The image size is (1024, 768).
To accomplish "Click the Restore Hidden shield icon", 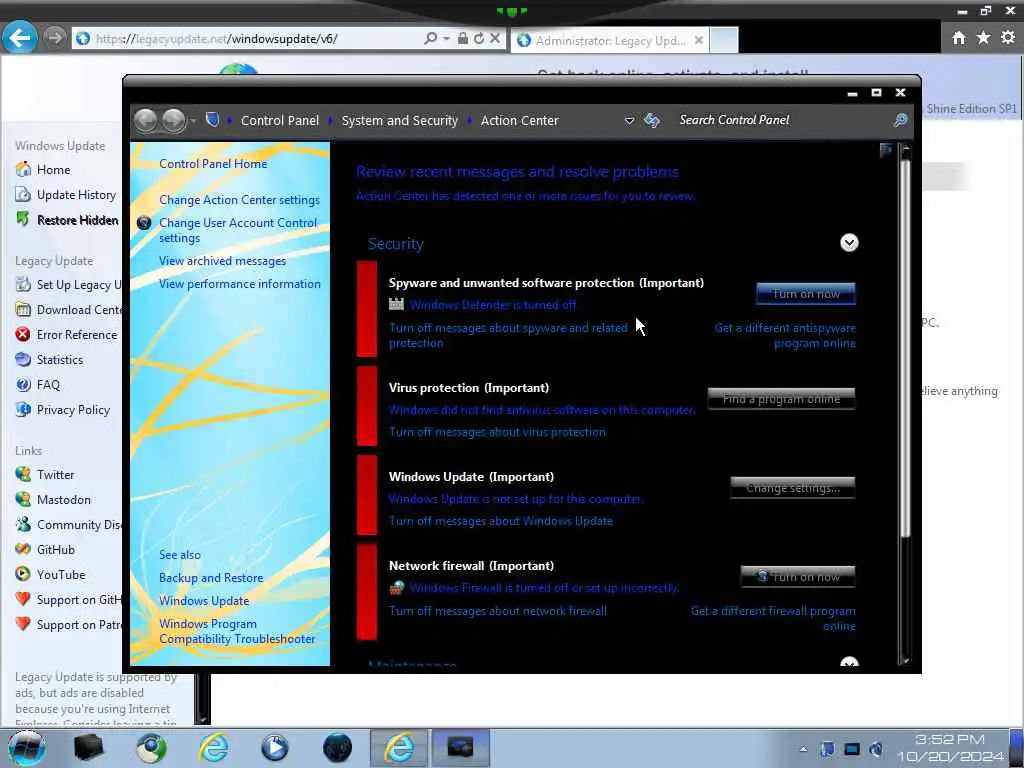I will point(23,219).
